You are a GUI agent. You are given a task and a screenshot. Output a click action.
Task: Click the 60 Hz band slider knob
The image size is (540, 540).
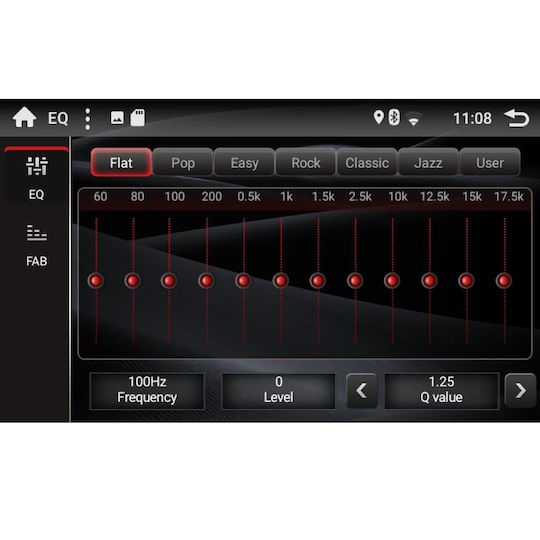pyautogui.click(x=96, y=280)
